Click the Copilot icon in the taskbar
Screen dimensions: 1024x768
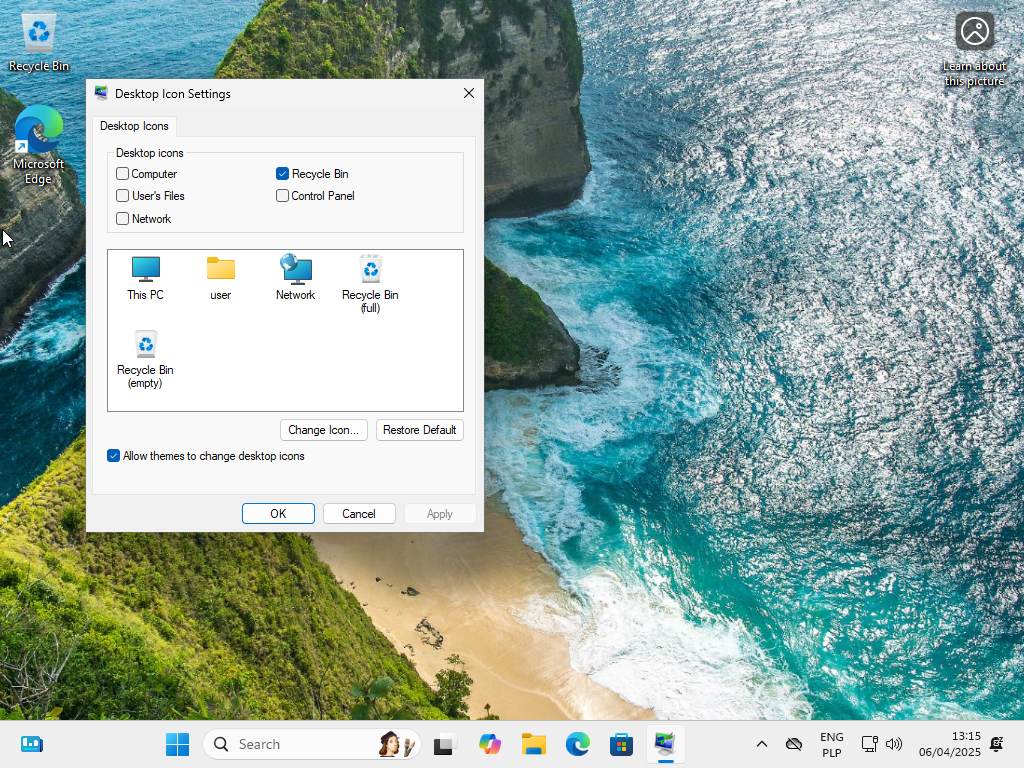coord(489,744)
